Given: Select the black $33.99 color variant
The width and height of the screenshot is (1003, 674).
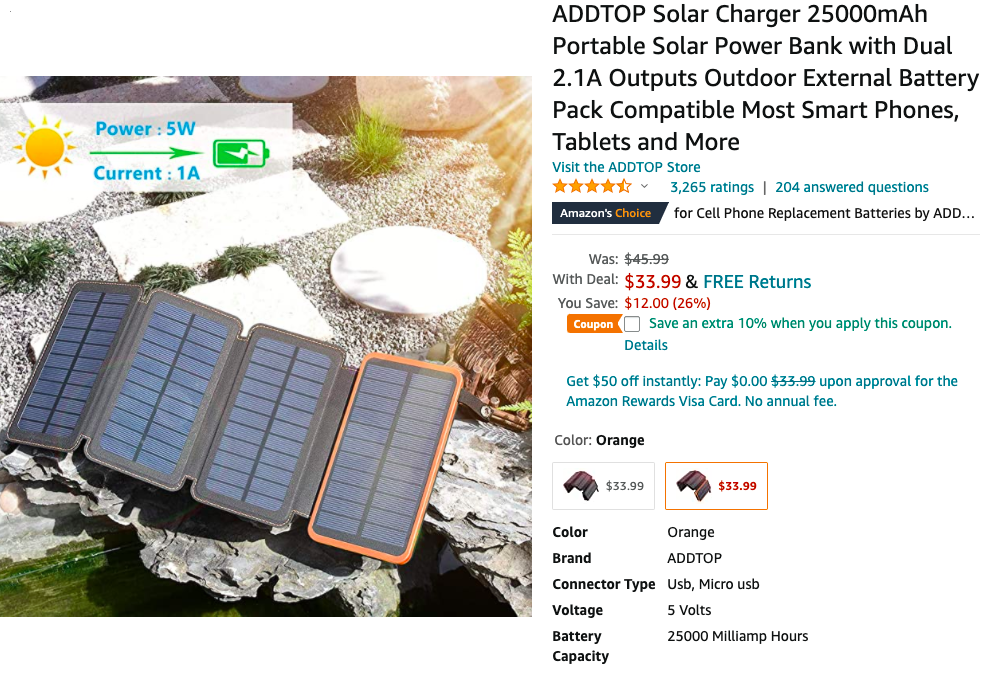Looking at the screenshot, I should pos(603,485).
